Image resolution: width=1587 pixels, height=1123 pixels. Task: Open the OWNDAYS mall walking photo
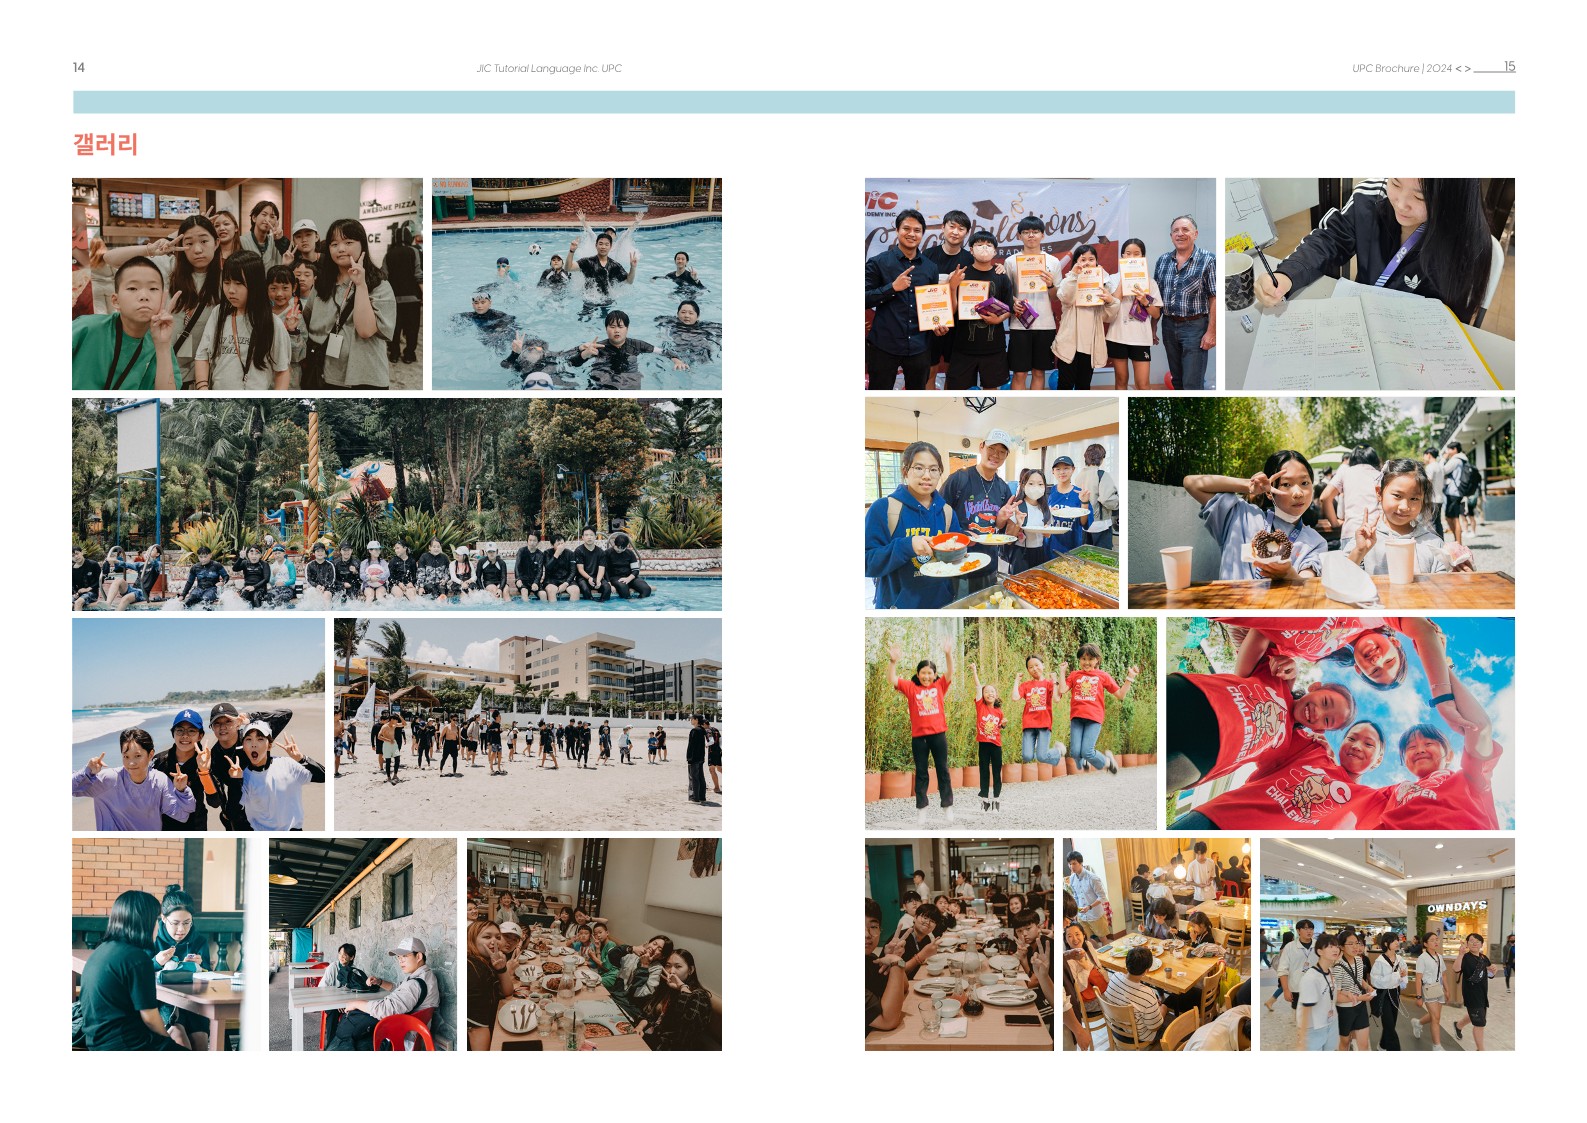coord(1387,944)
